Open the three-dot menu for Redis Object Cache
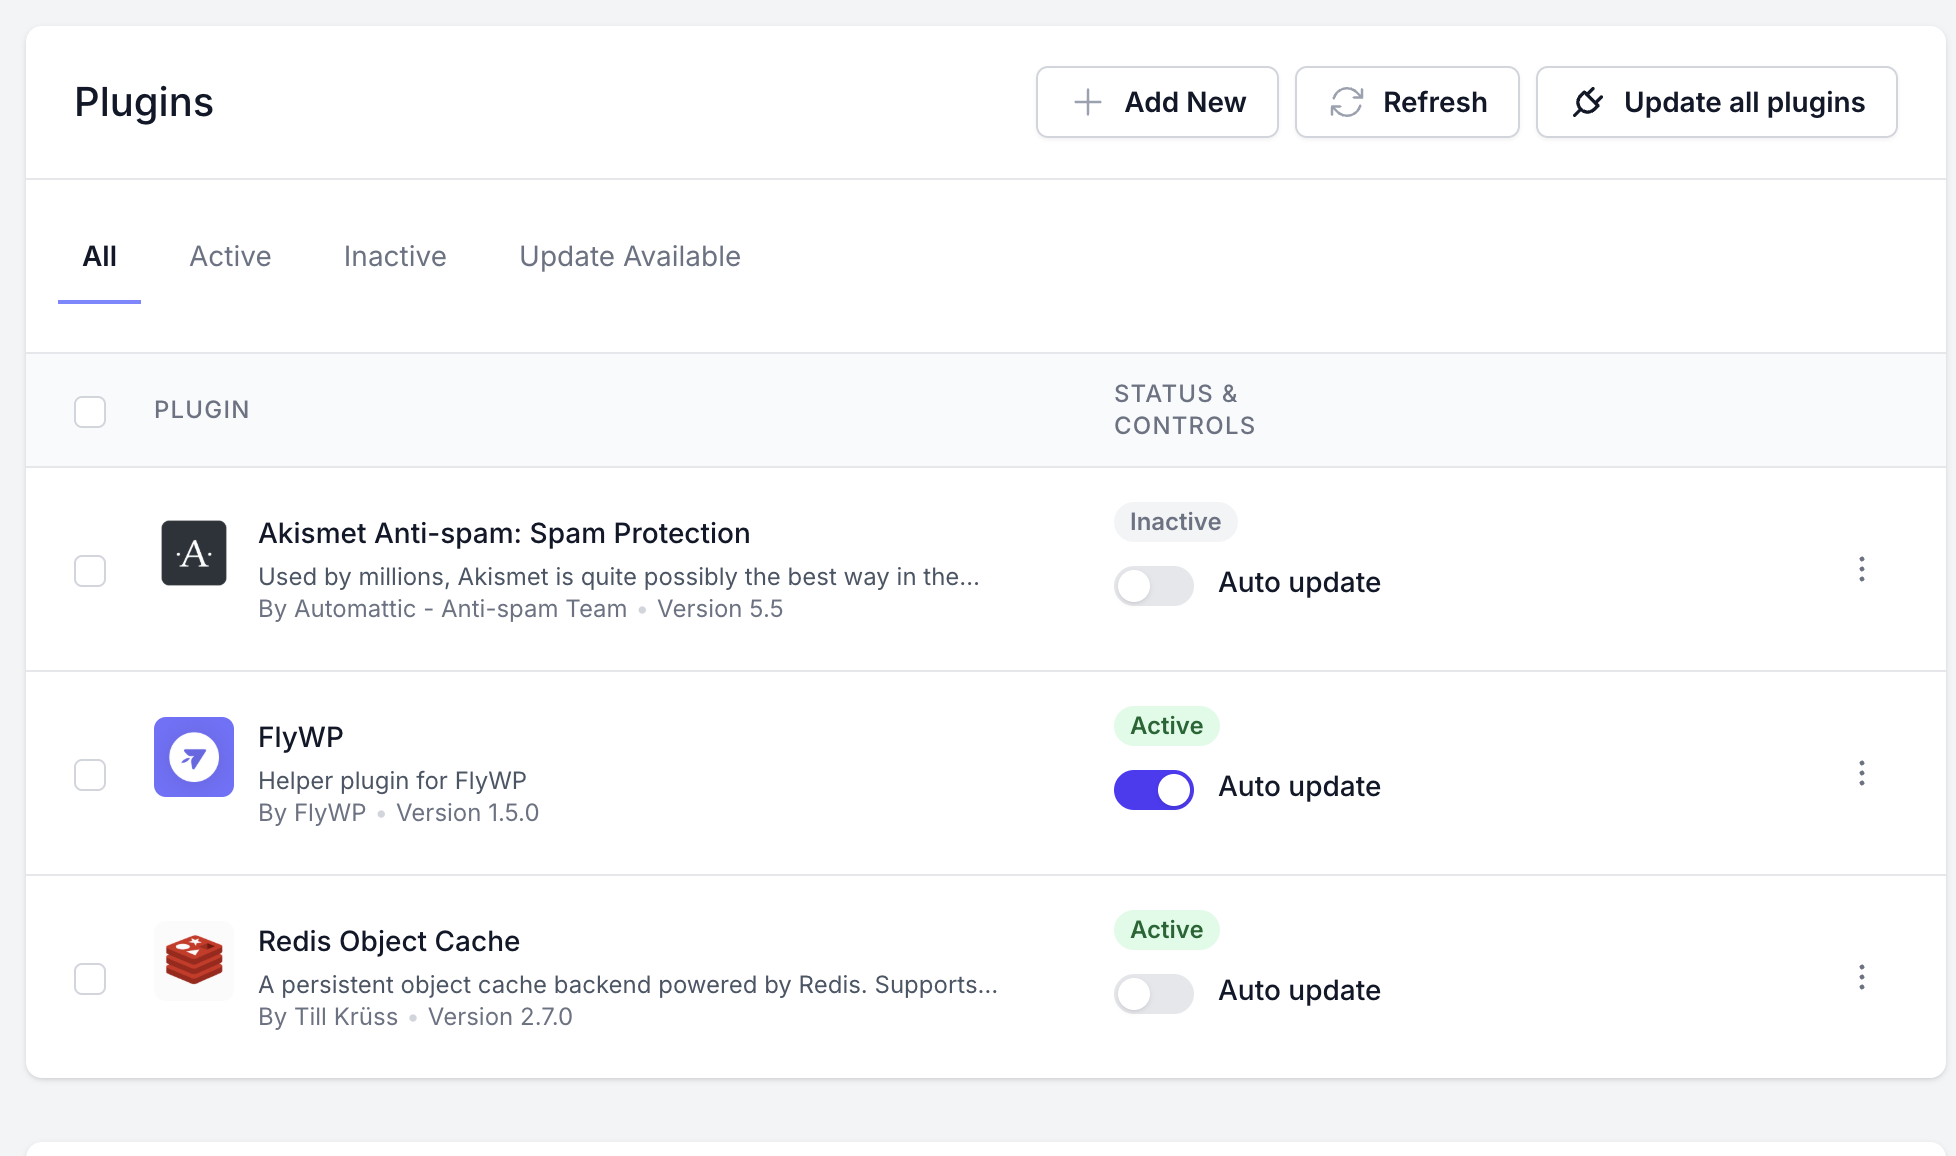 [1861, 977]
